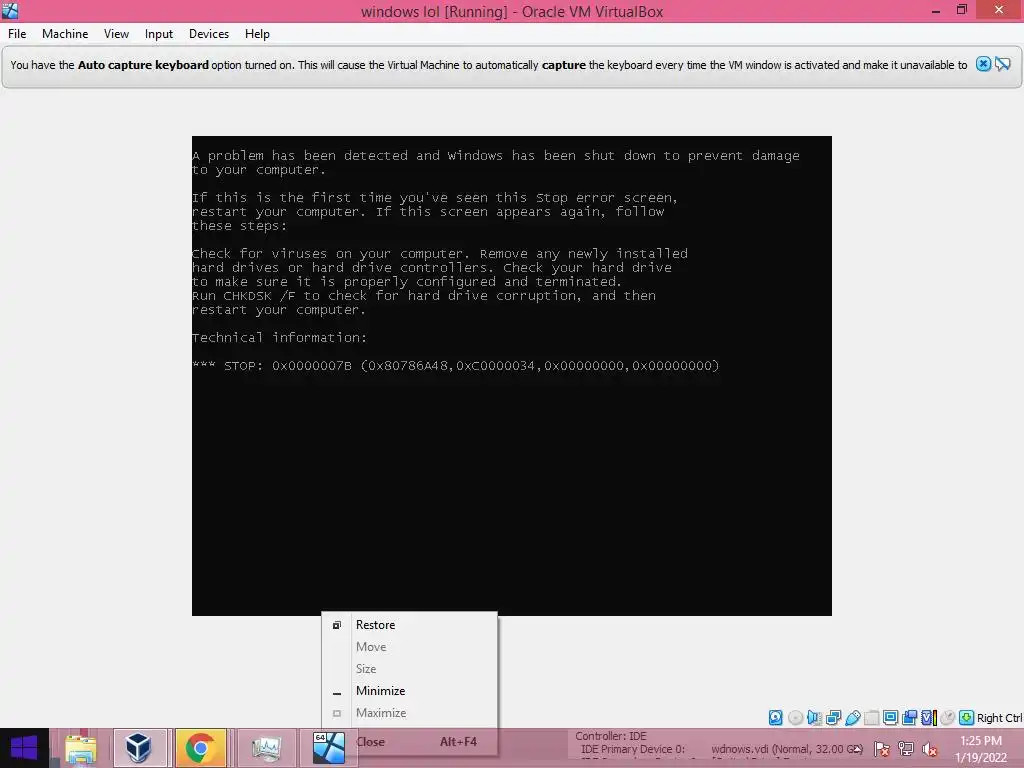Click the optical disc drive status icon
1024x768 pixels.
pos(795,718)
